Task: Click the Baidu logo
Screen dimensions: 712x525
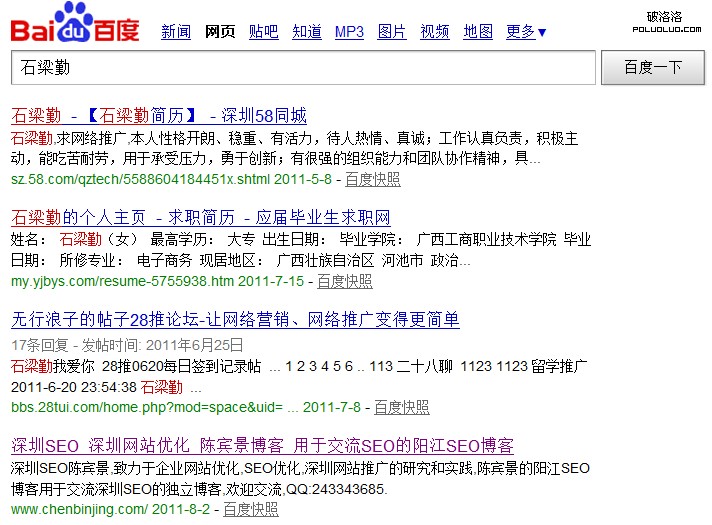Action: pyautogui.click(x=75, y=22)
